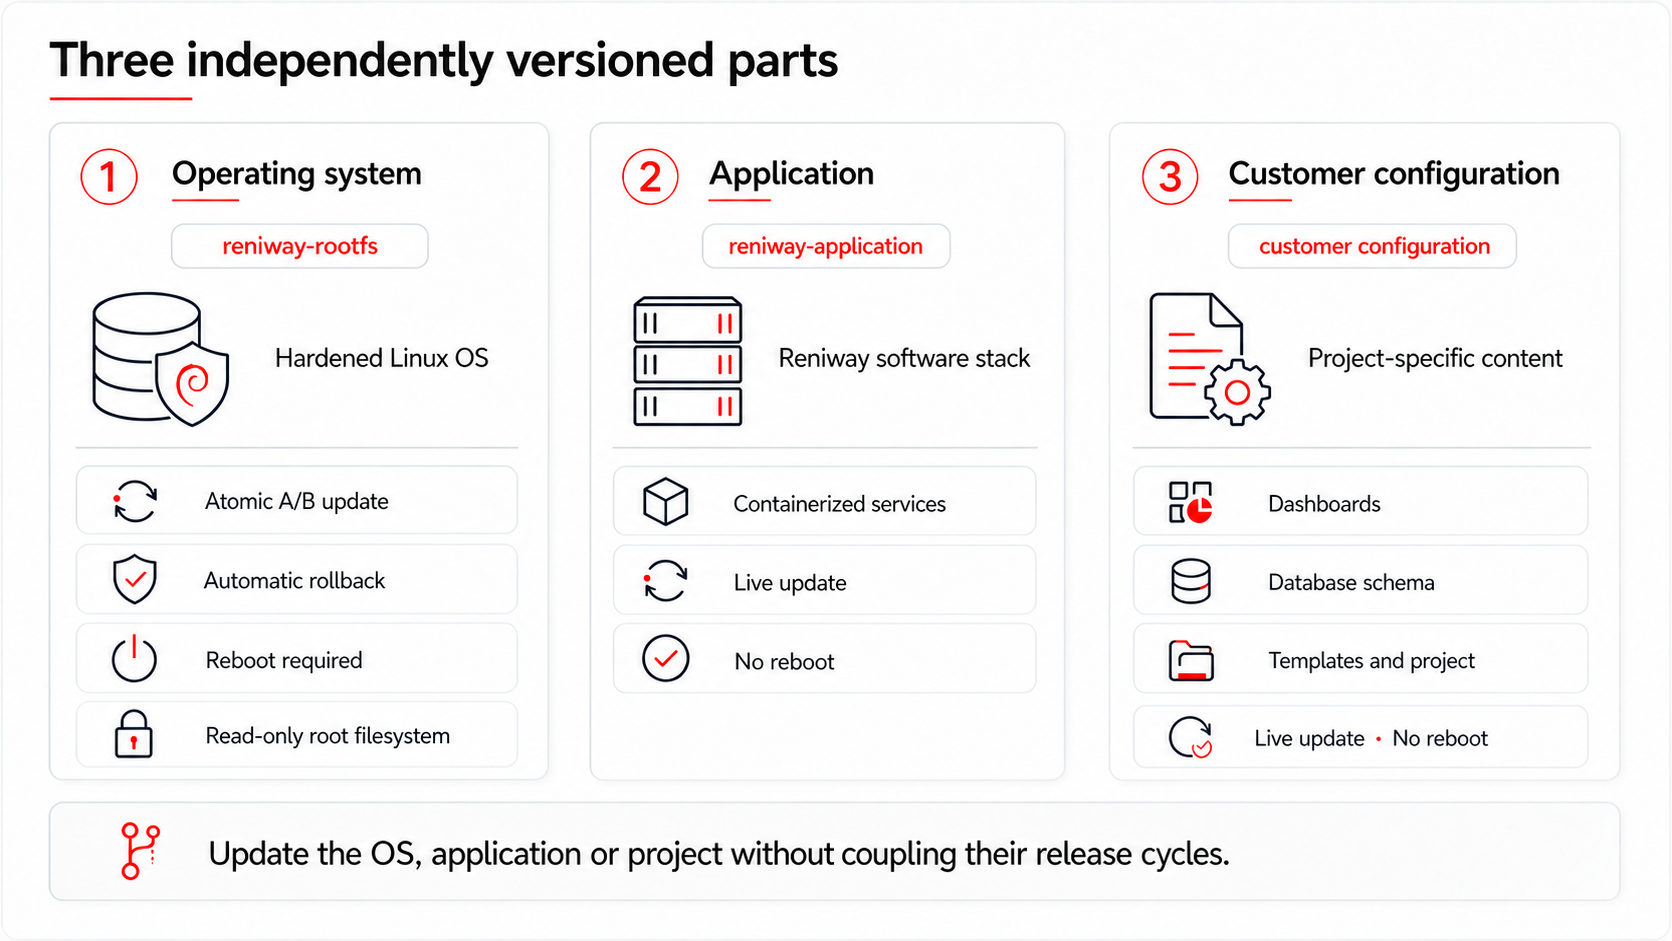The image size is (1672, 941).
Task: Click the database cylinder icon beside Database schema
Action: 1190,581
